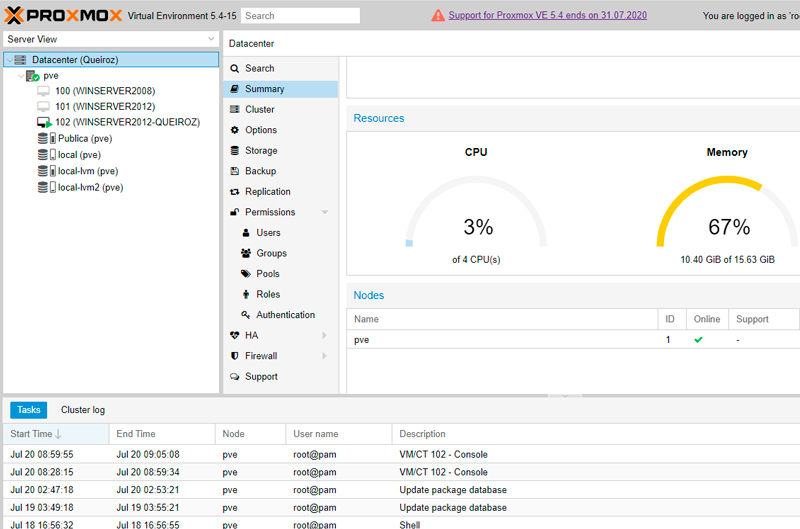800x529 pixels.
Task: Click the Permissions unlock icon
Action: click(235, 212)
